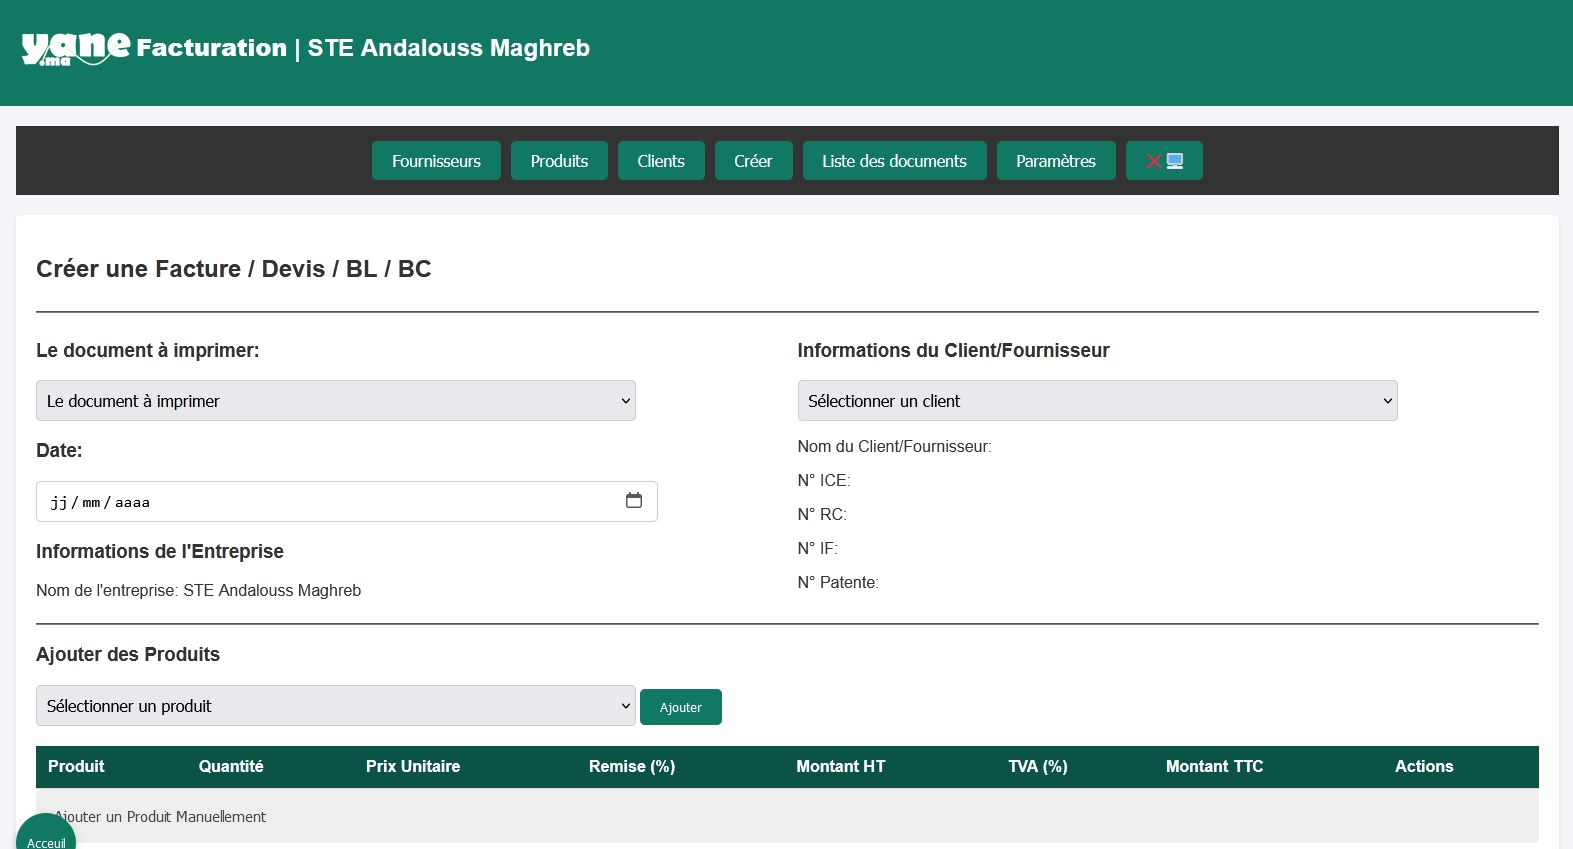Viewport: 1573px width, 849px height.
Task: Click the 'Actions' column header
Action: tap(1424, 766)
